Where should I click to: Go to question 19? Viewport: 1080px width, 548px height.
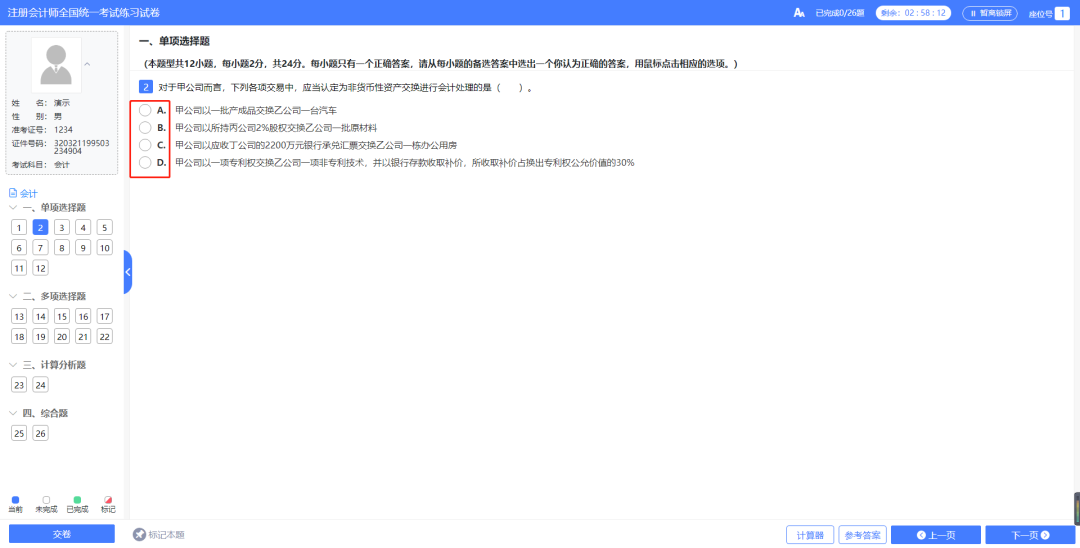pos(41,337)
